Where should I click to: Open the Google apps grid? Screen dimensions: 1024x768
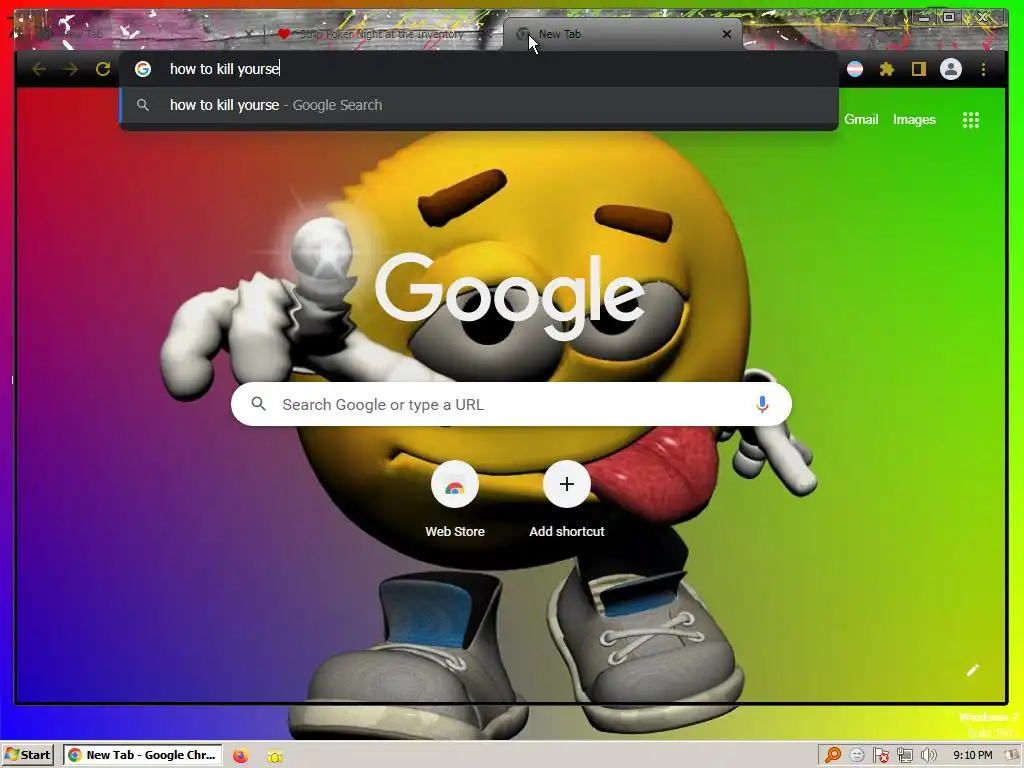(970, 120)
